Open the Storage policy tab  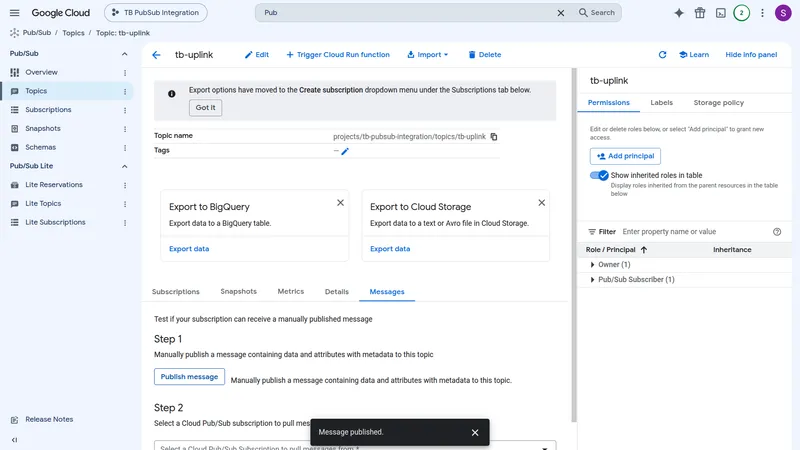coord(718,103)
